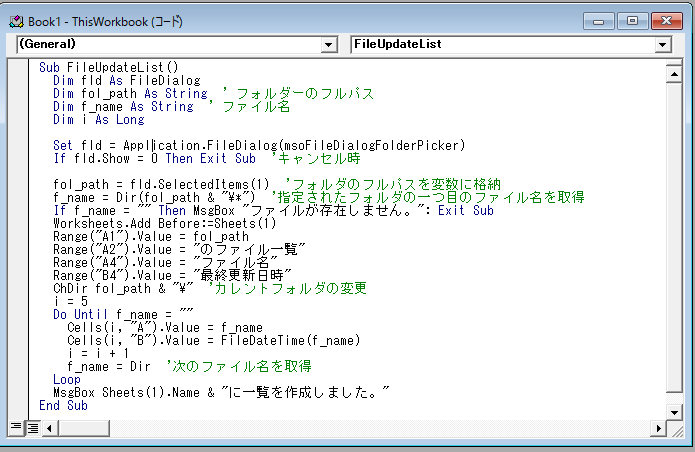
Task: Click the horizontal scrollbar left arrow
Action: 50,428
